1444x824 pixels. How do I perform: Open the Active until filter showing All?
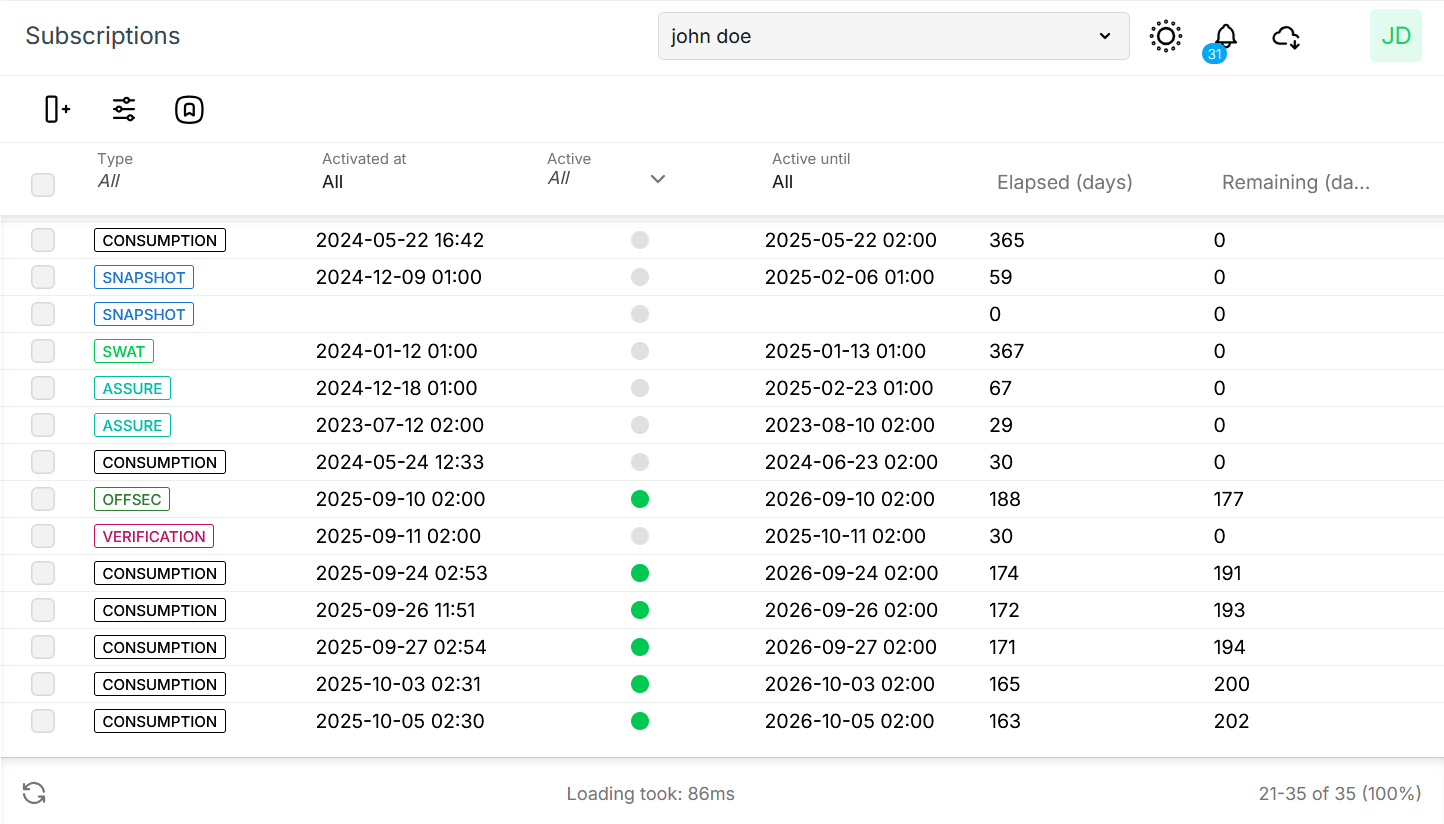click(x=782, y=181)
